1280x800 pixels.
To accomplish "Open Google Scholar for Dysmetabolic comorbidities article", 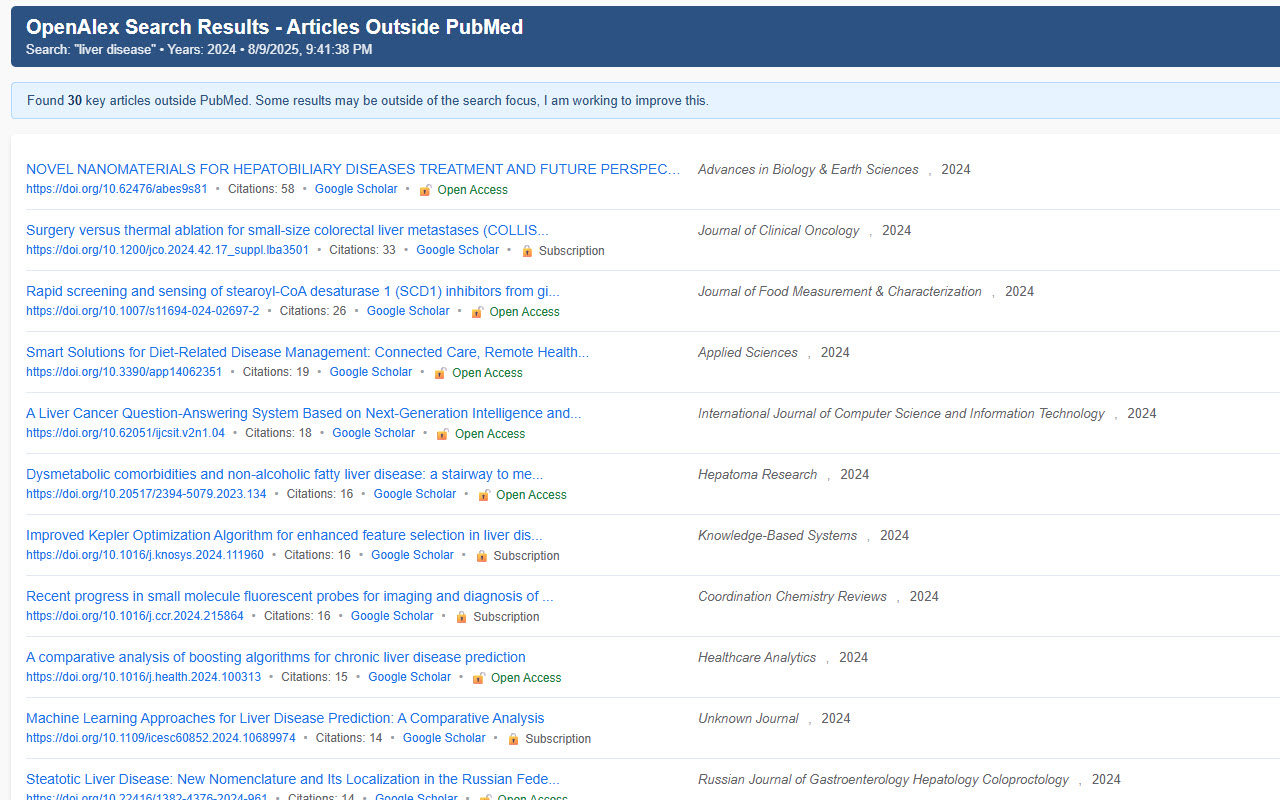I will 415,494.
